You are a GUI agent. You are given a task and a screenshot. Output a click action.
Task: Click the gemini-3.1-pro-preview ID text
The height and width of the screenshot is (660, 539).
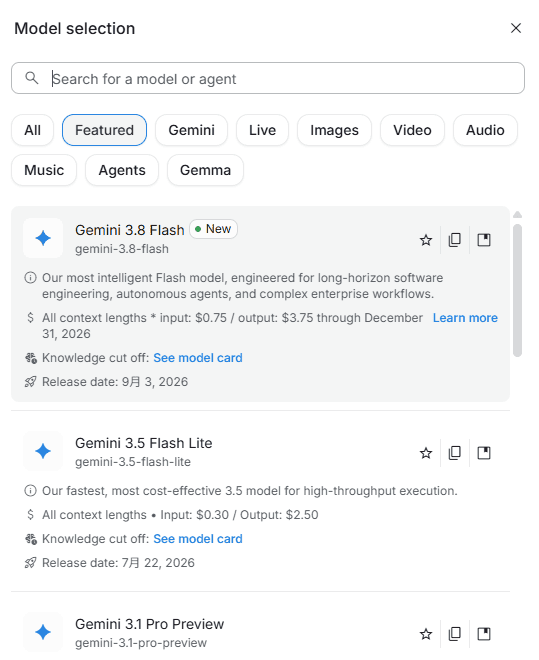(141, 643)
